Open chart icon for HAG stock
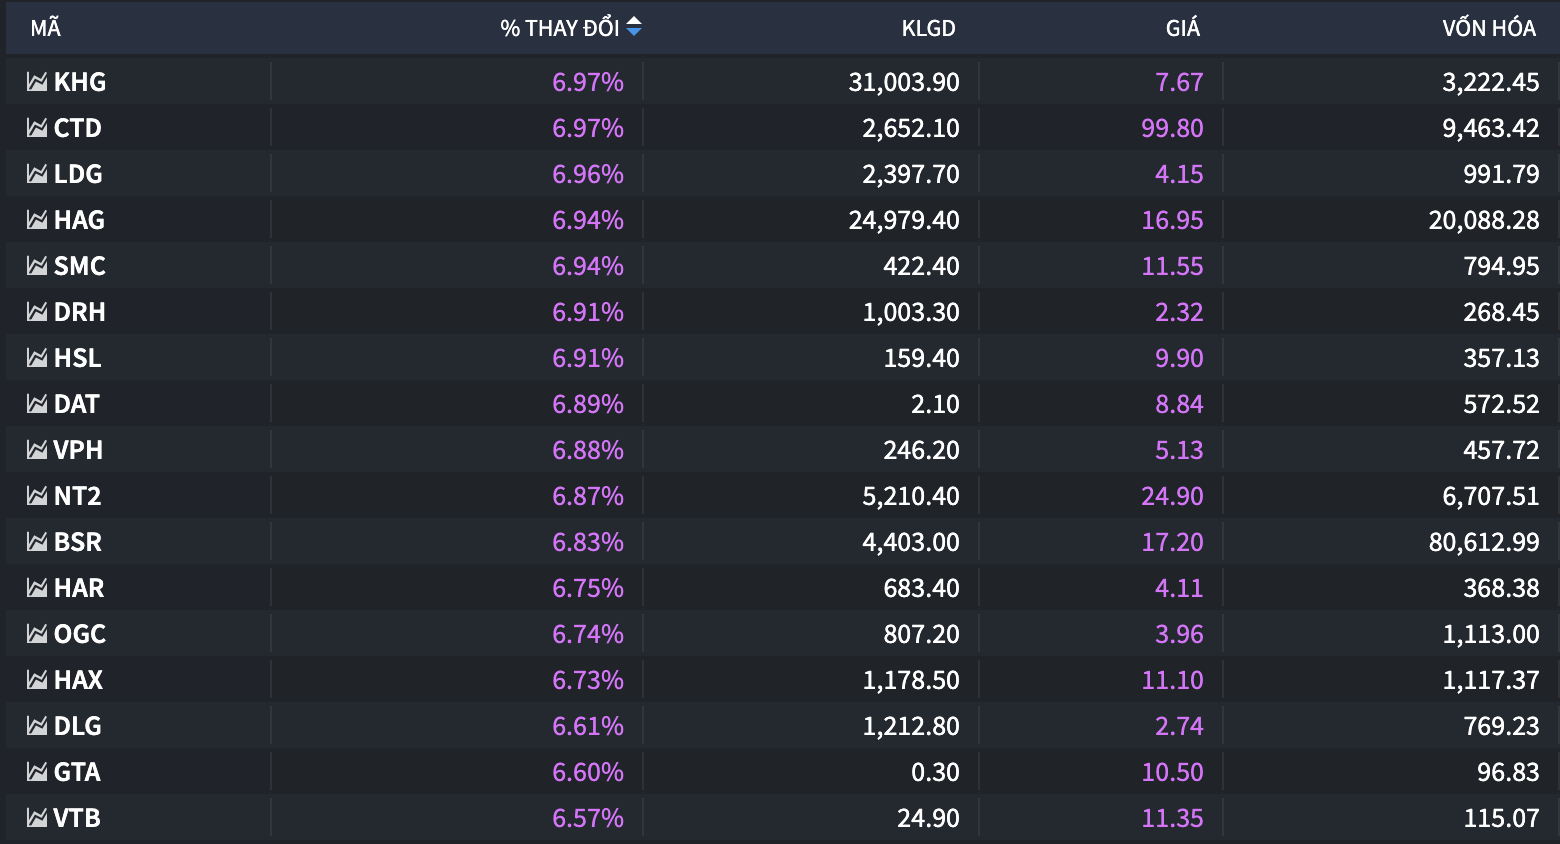The image size is (1560, 844). point(37,220)
